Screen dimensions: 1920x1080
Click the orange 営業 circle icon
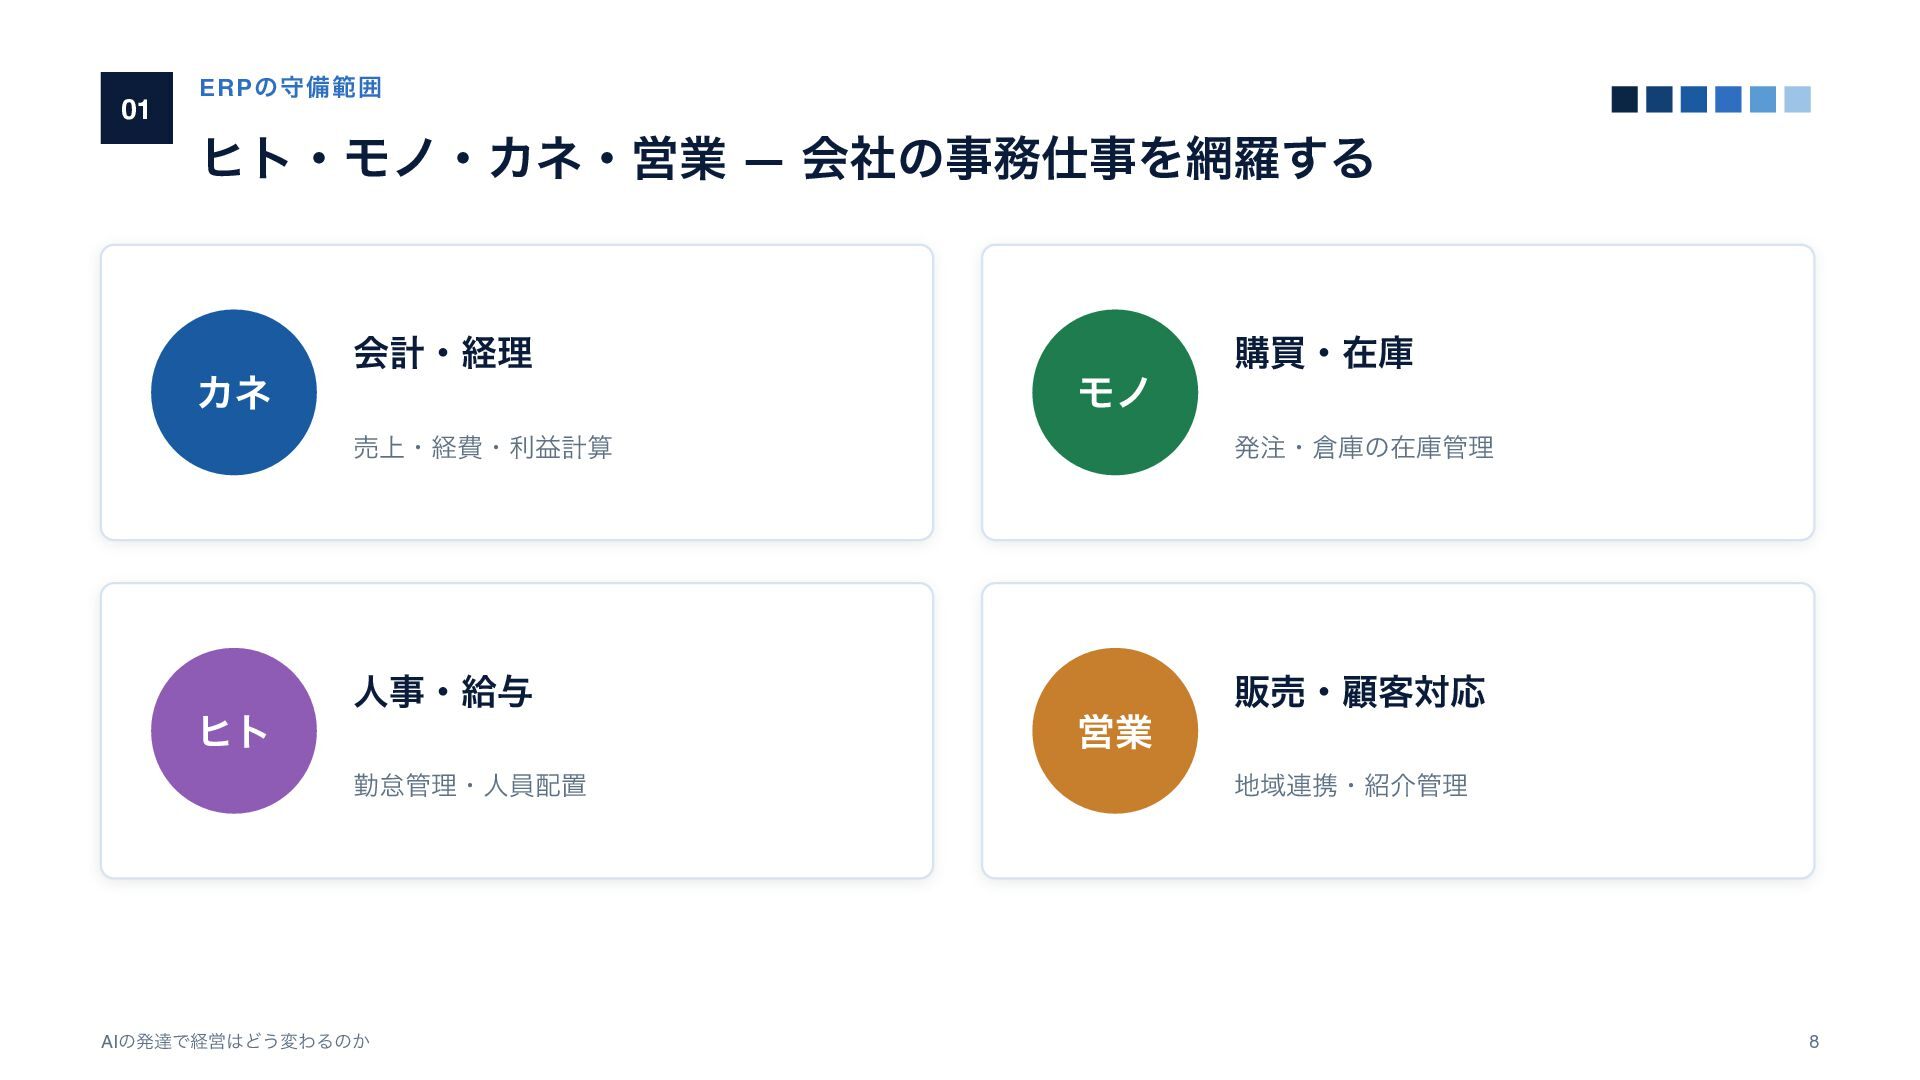1115,731
